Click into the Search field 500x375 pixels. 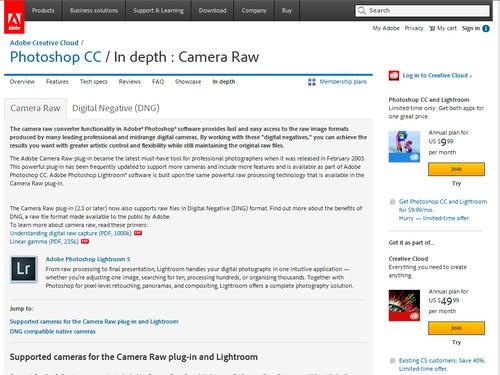422,11
